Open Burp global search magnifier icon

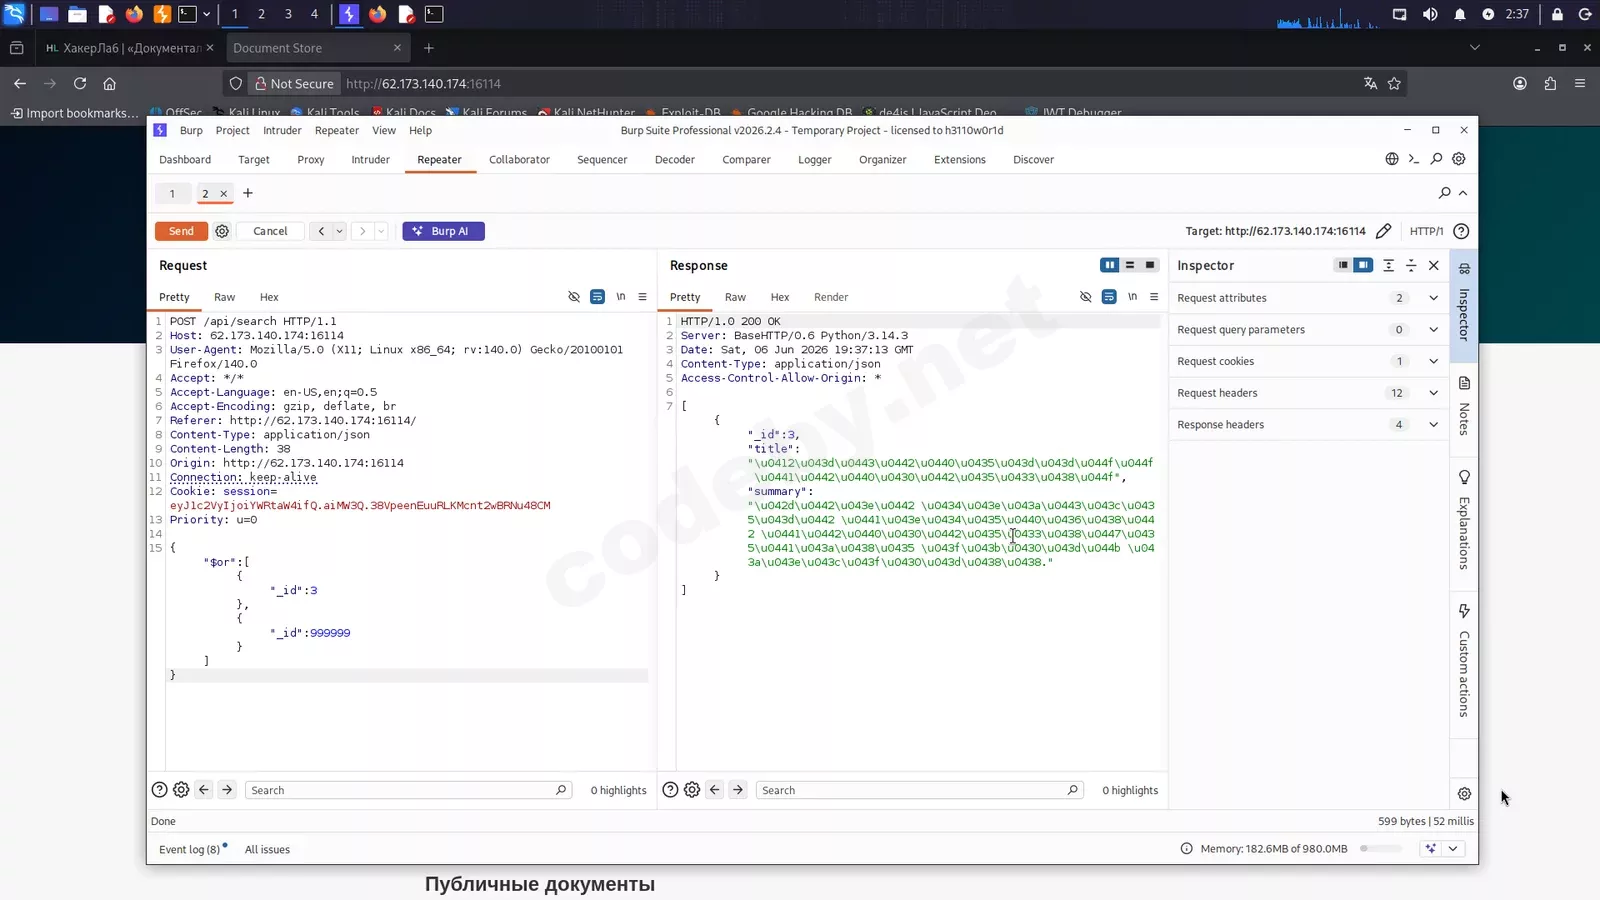point(1436,159)
